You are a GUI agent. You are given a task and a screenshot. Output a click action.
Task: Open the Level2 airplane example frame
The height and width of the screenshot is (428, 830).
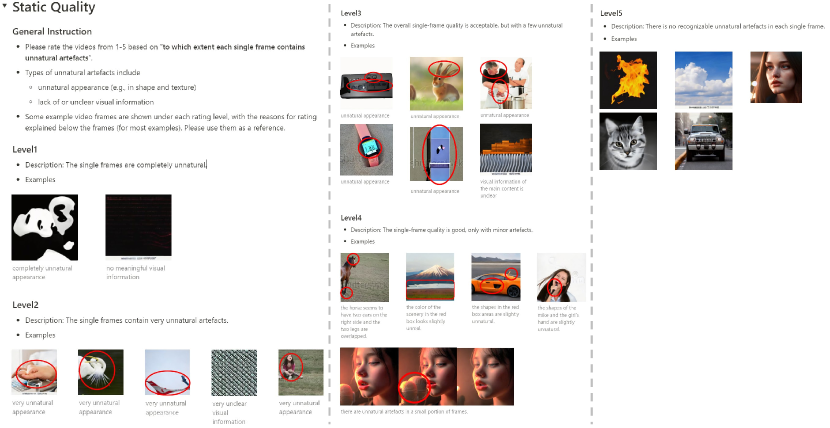coord(167,372)
